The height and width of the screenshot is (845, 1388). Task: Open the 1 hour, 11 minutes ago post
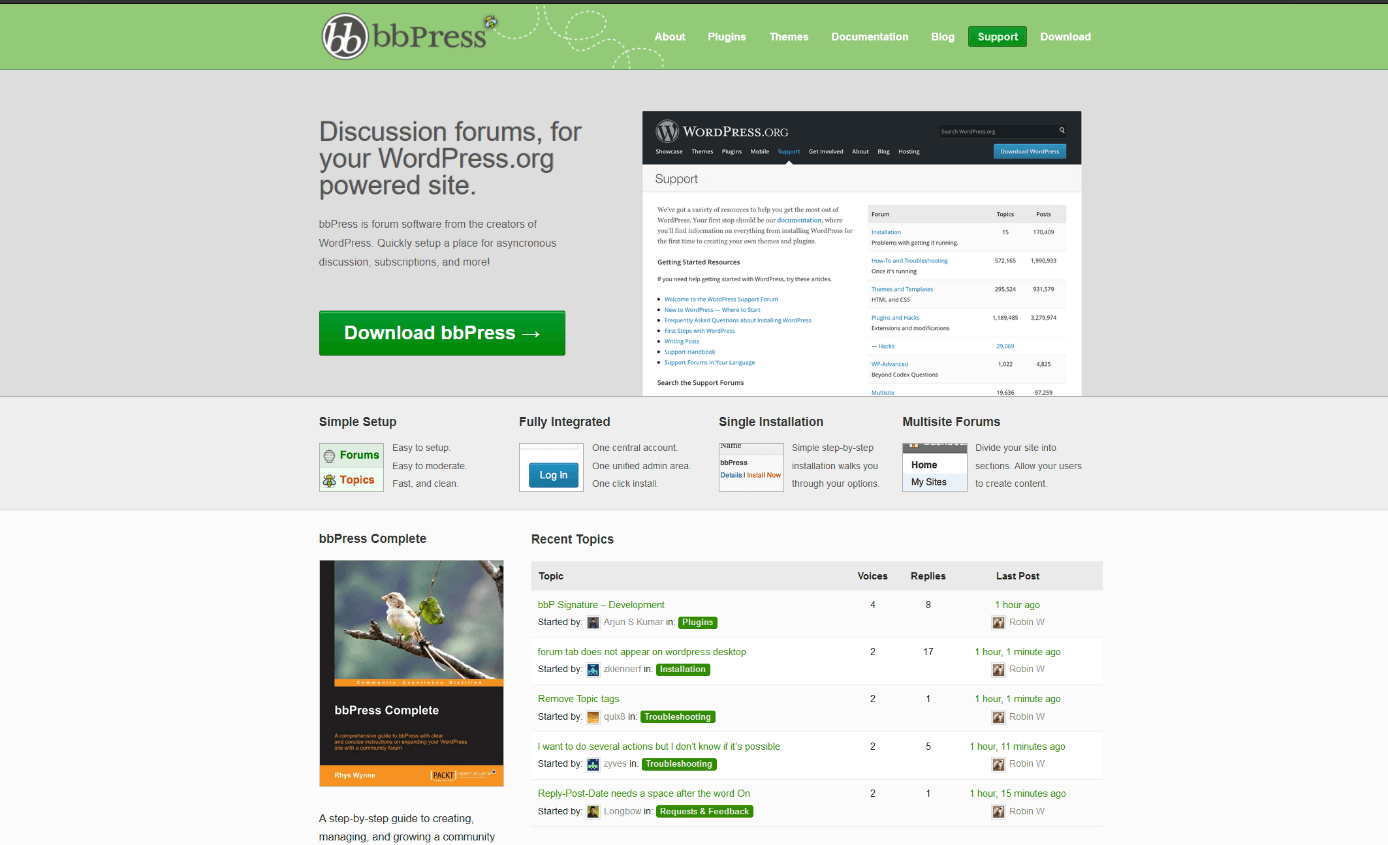[x=1017, y=746]
